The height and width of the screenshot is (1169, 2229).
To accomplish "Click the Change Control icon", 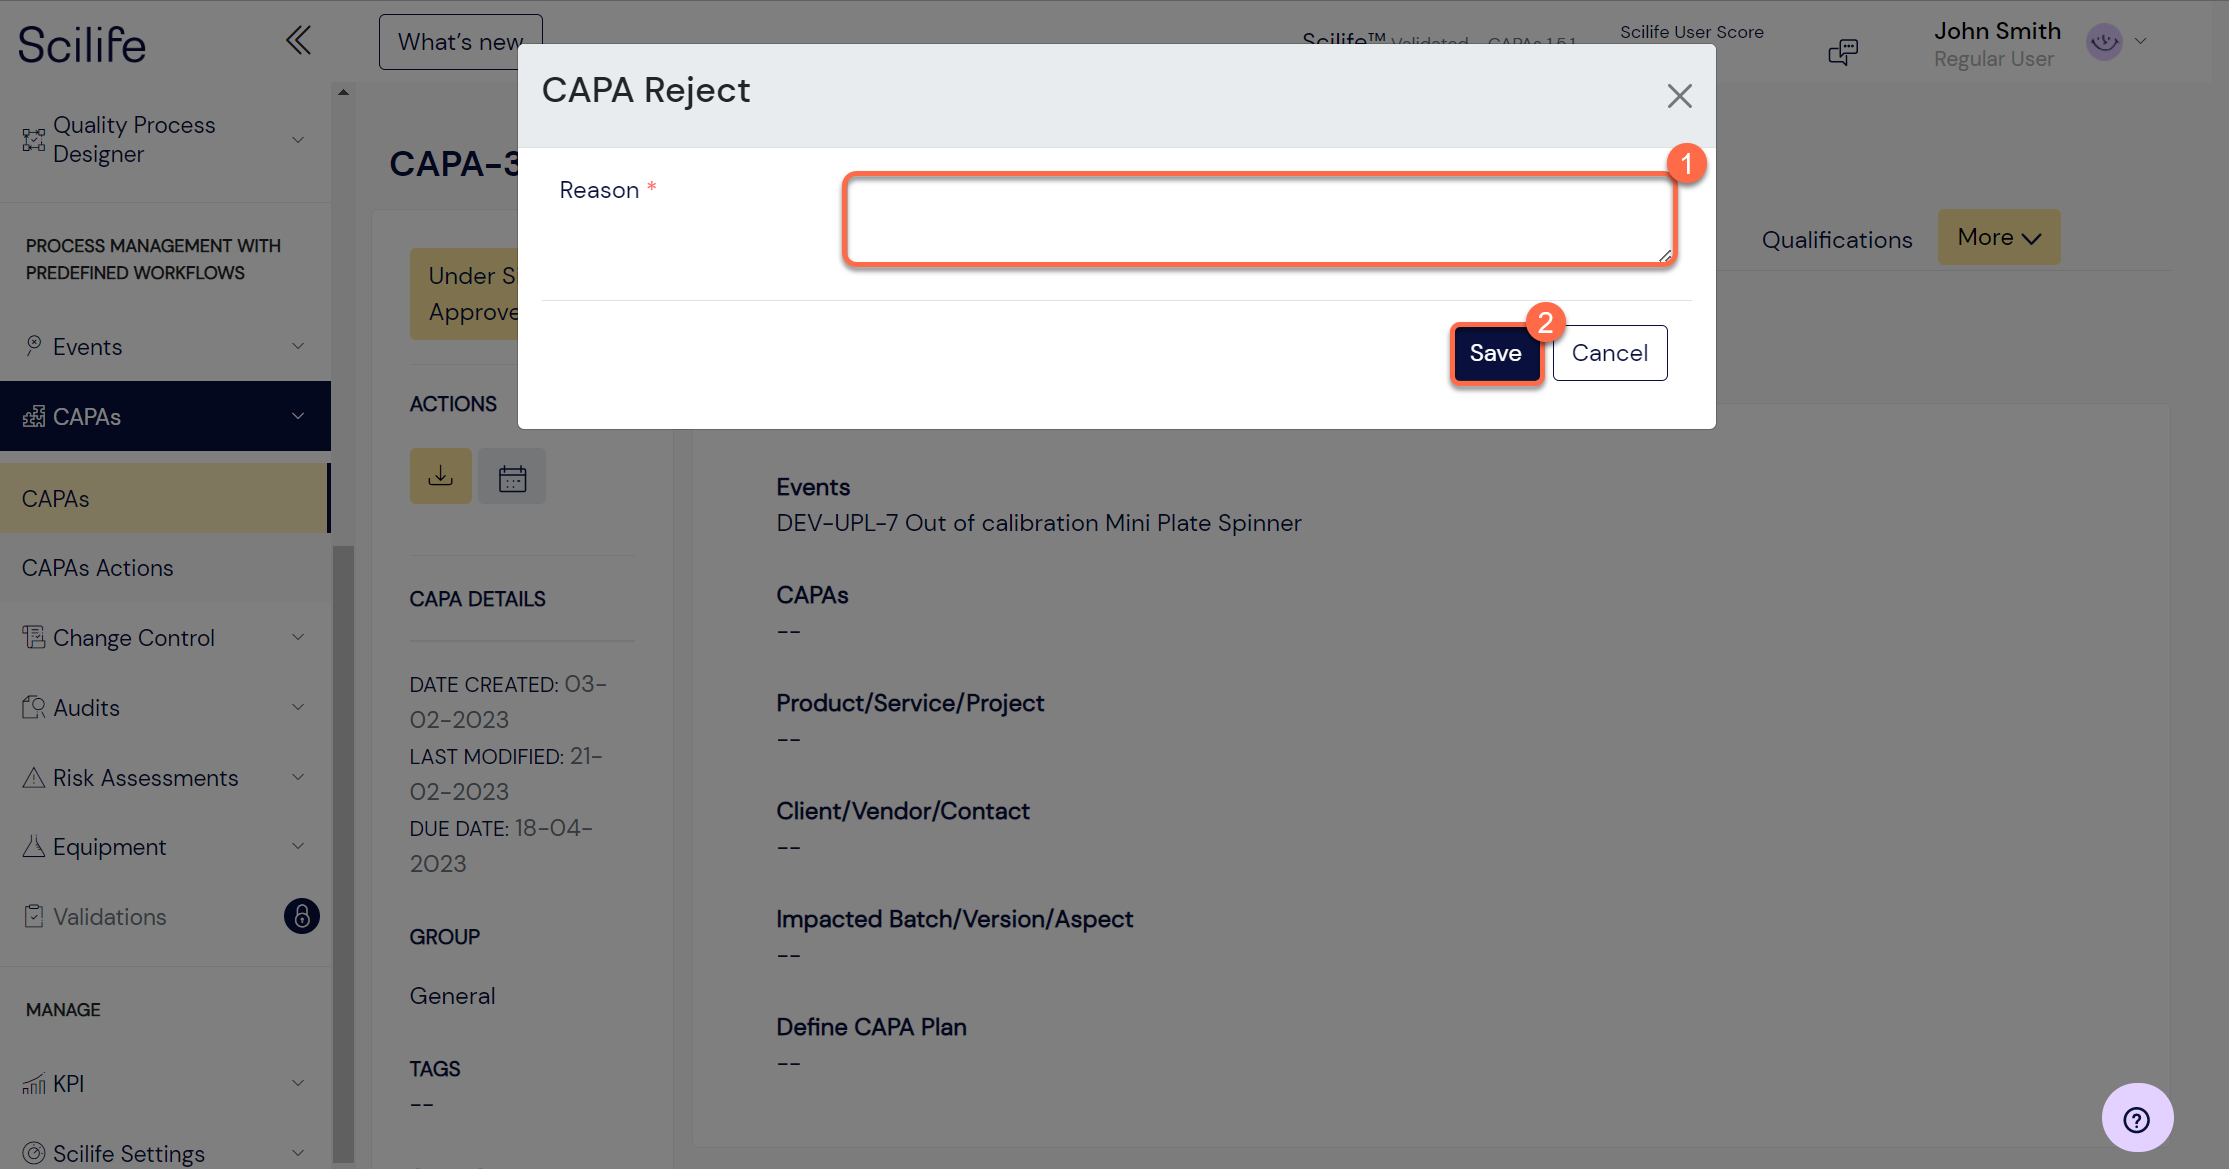I will [34, 637].
